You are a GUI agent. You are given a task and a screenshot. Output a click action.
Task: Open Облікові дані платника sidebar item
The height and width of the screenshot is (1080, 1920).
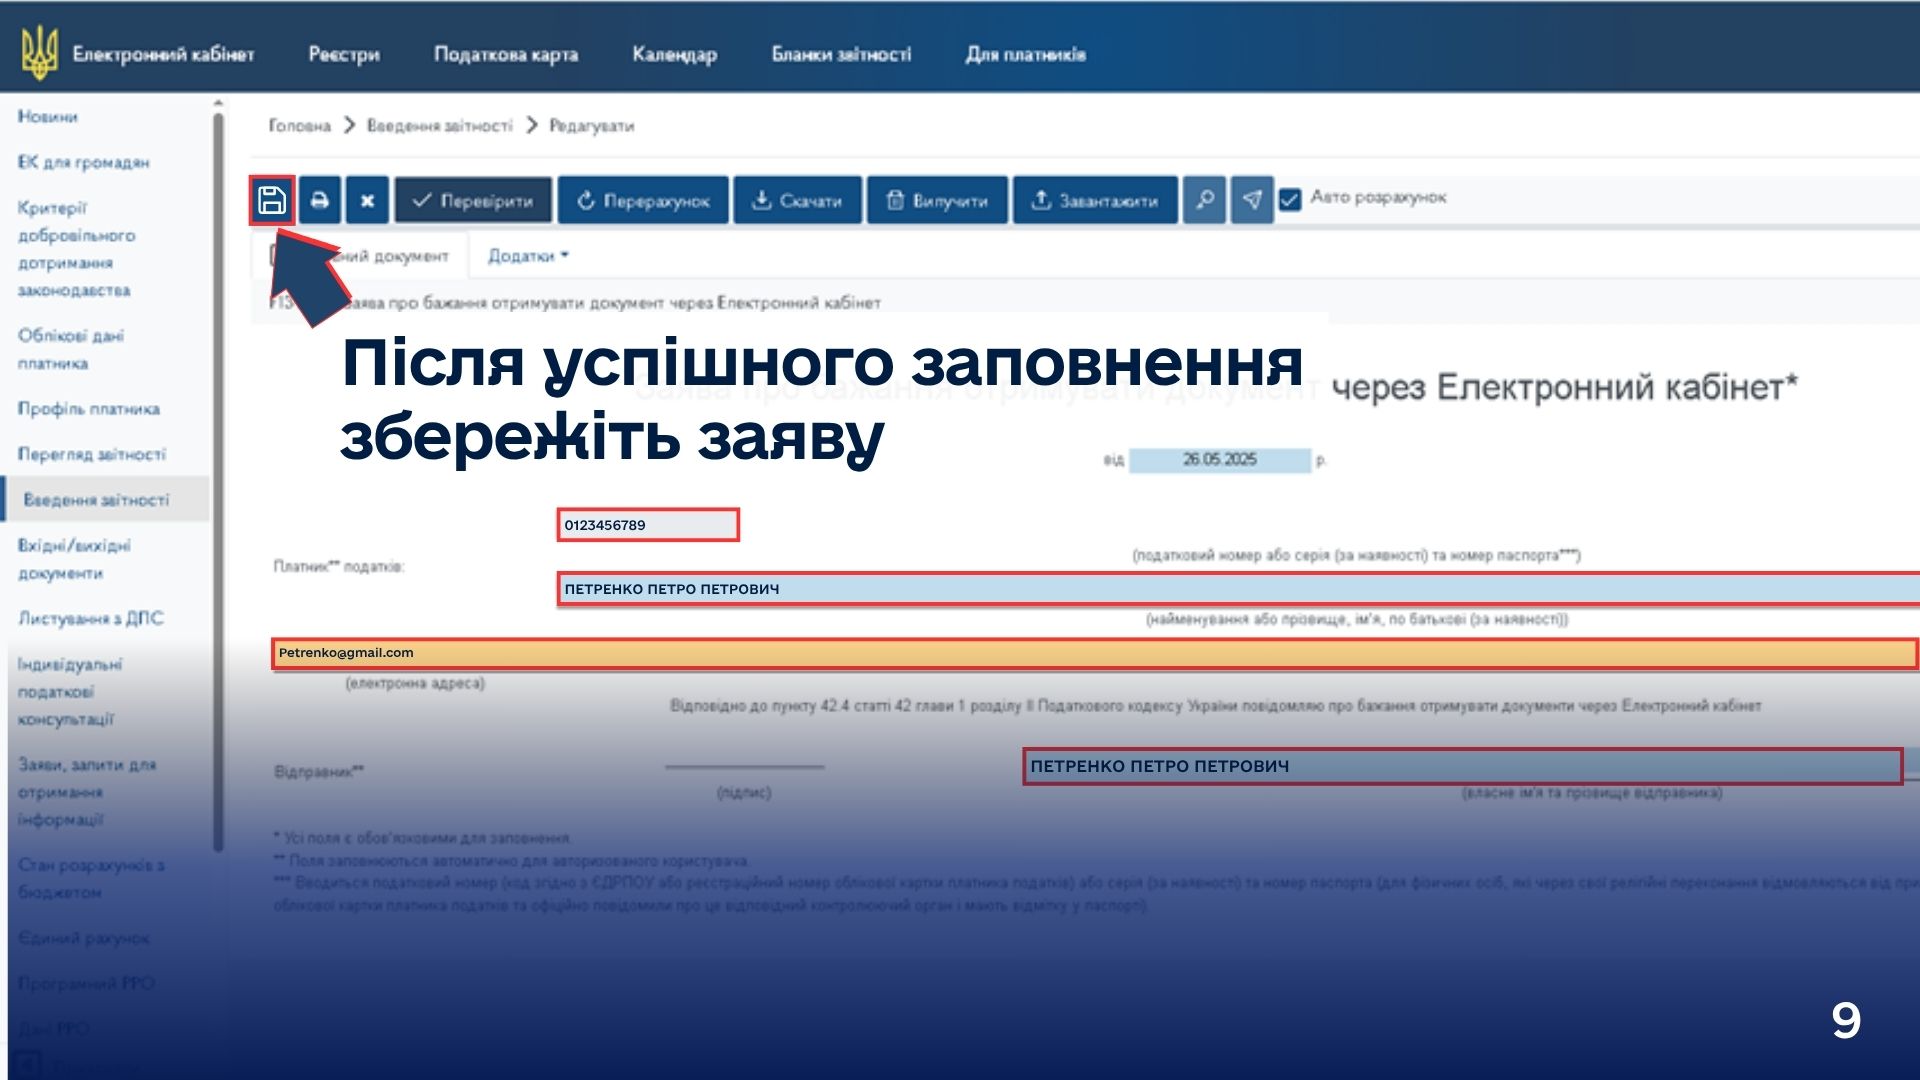(x=71, y=349)
